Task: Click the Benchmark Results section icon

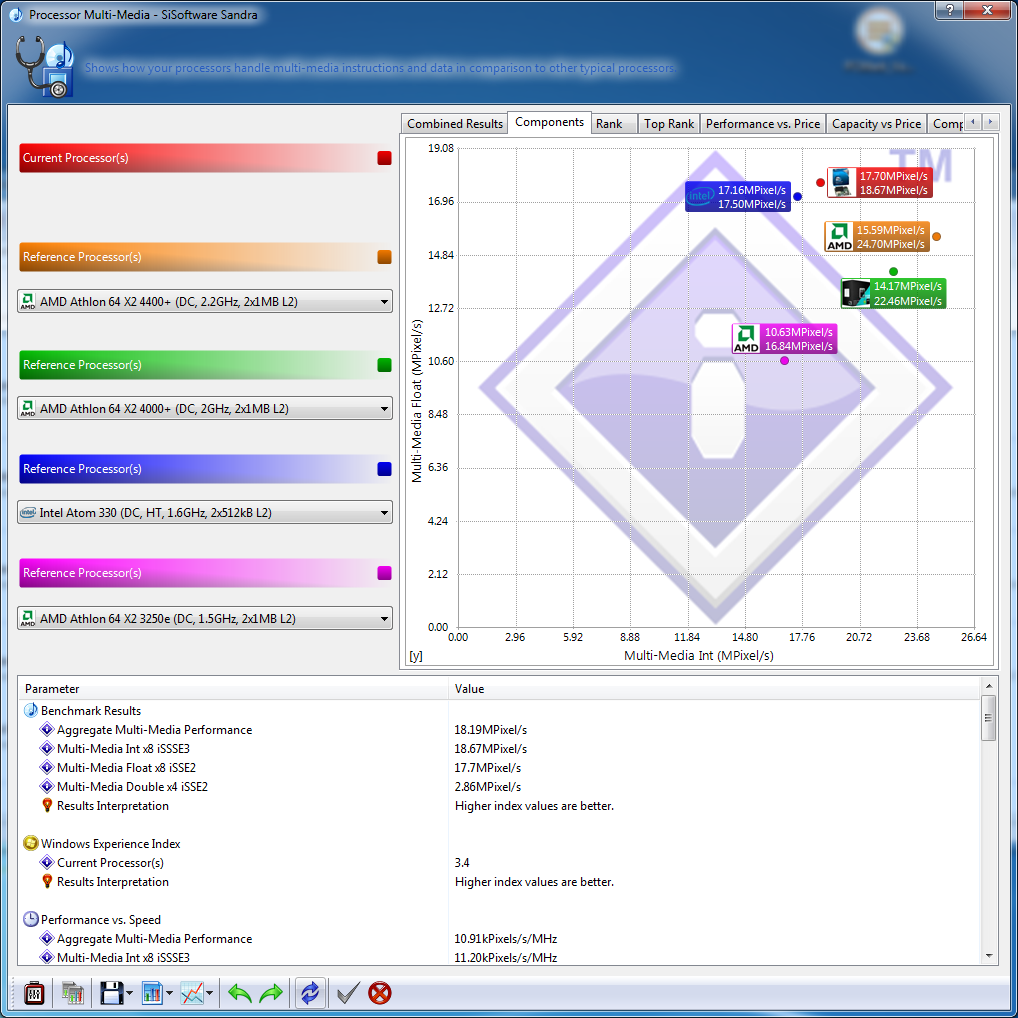Action: pos(31,711)
